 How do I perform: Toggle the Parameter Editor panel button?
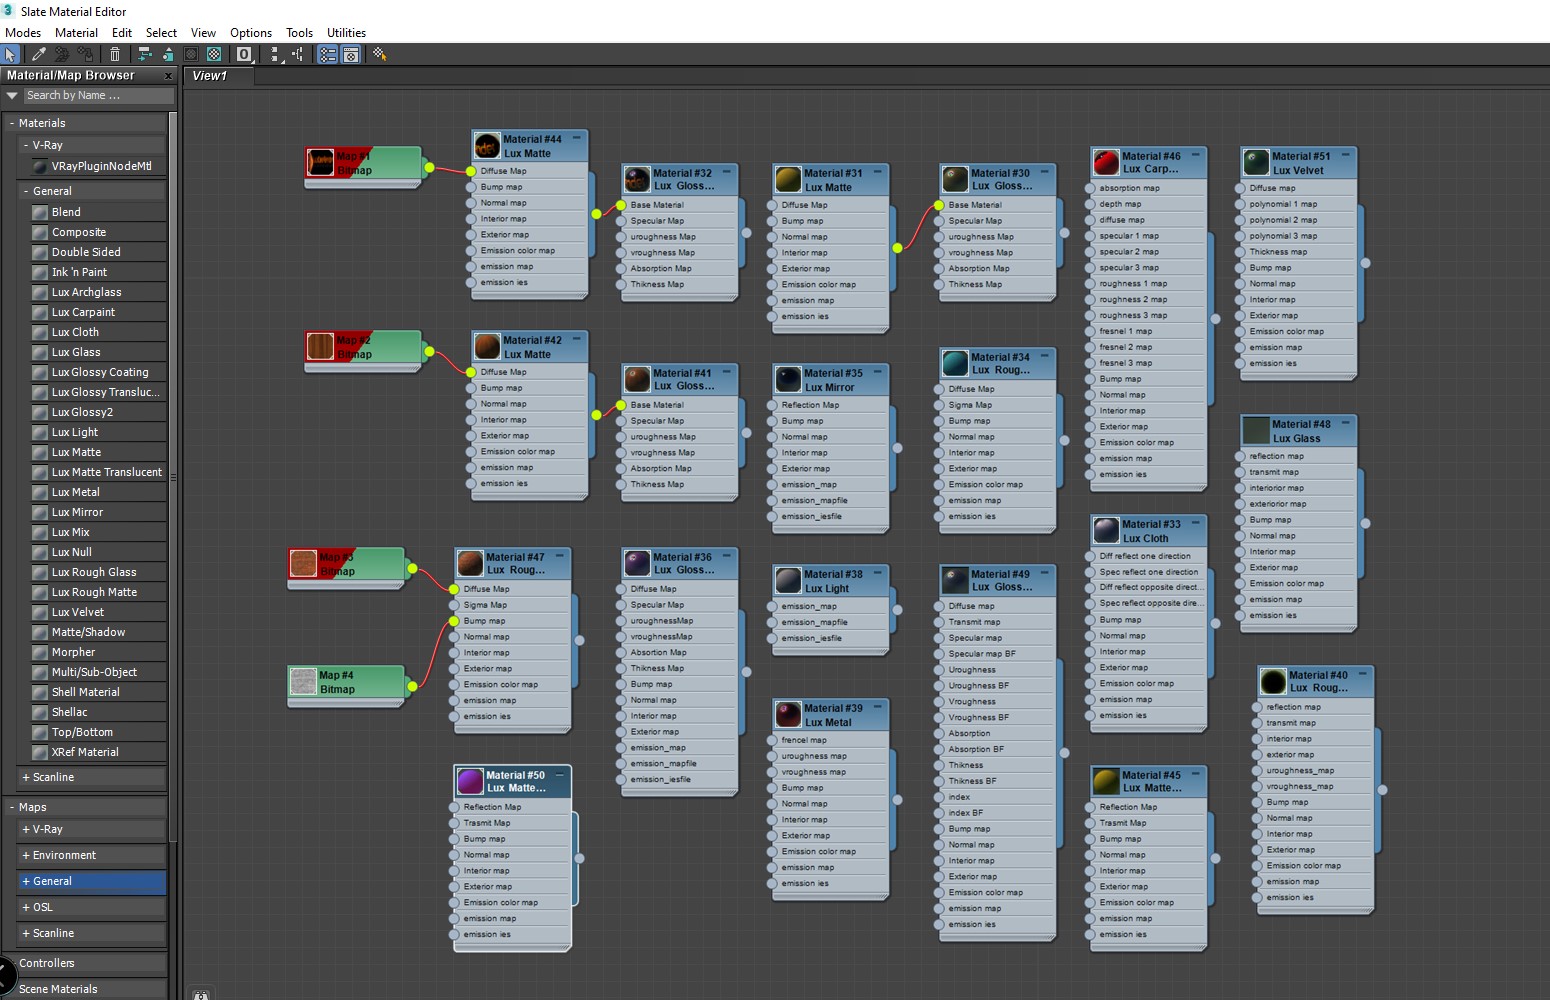pyautogui.click(x=351, y=54)
